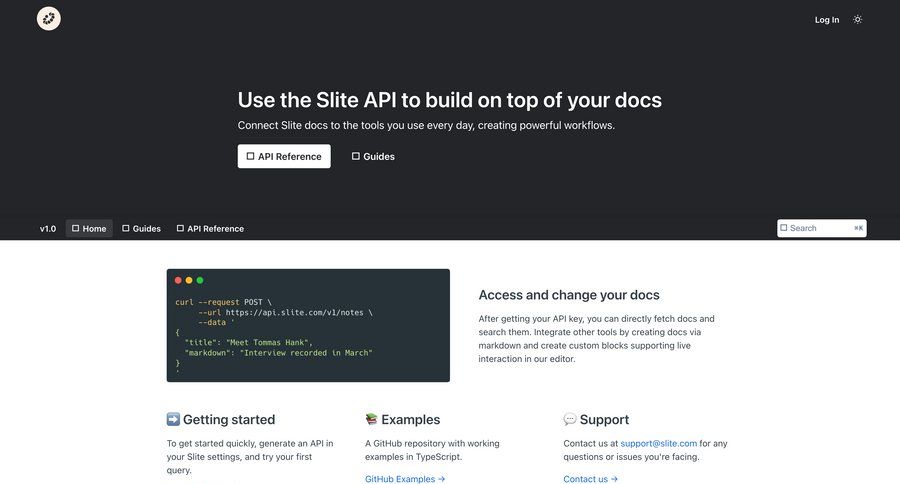Open the API Reference hero button

284,156
